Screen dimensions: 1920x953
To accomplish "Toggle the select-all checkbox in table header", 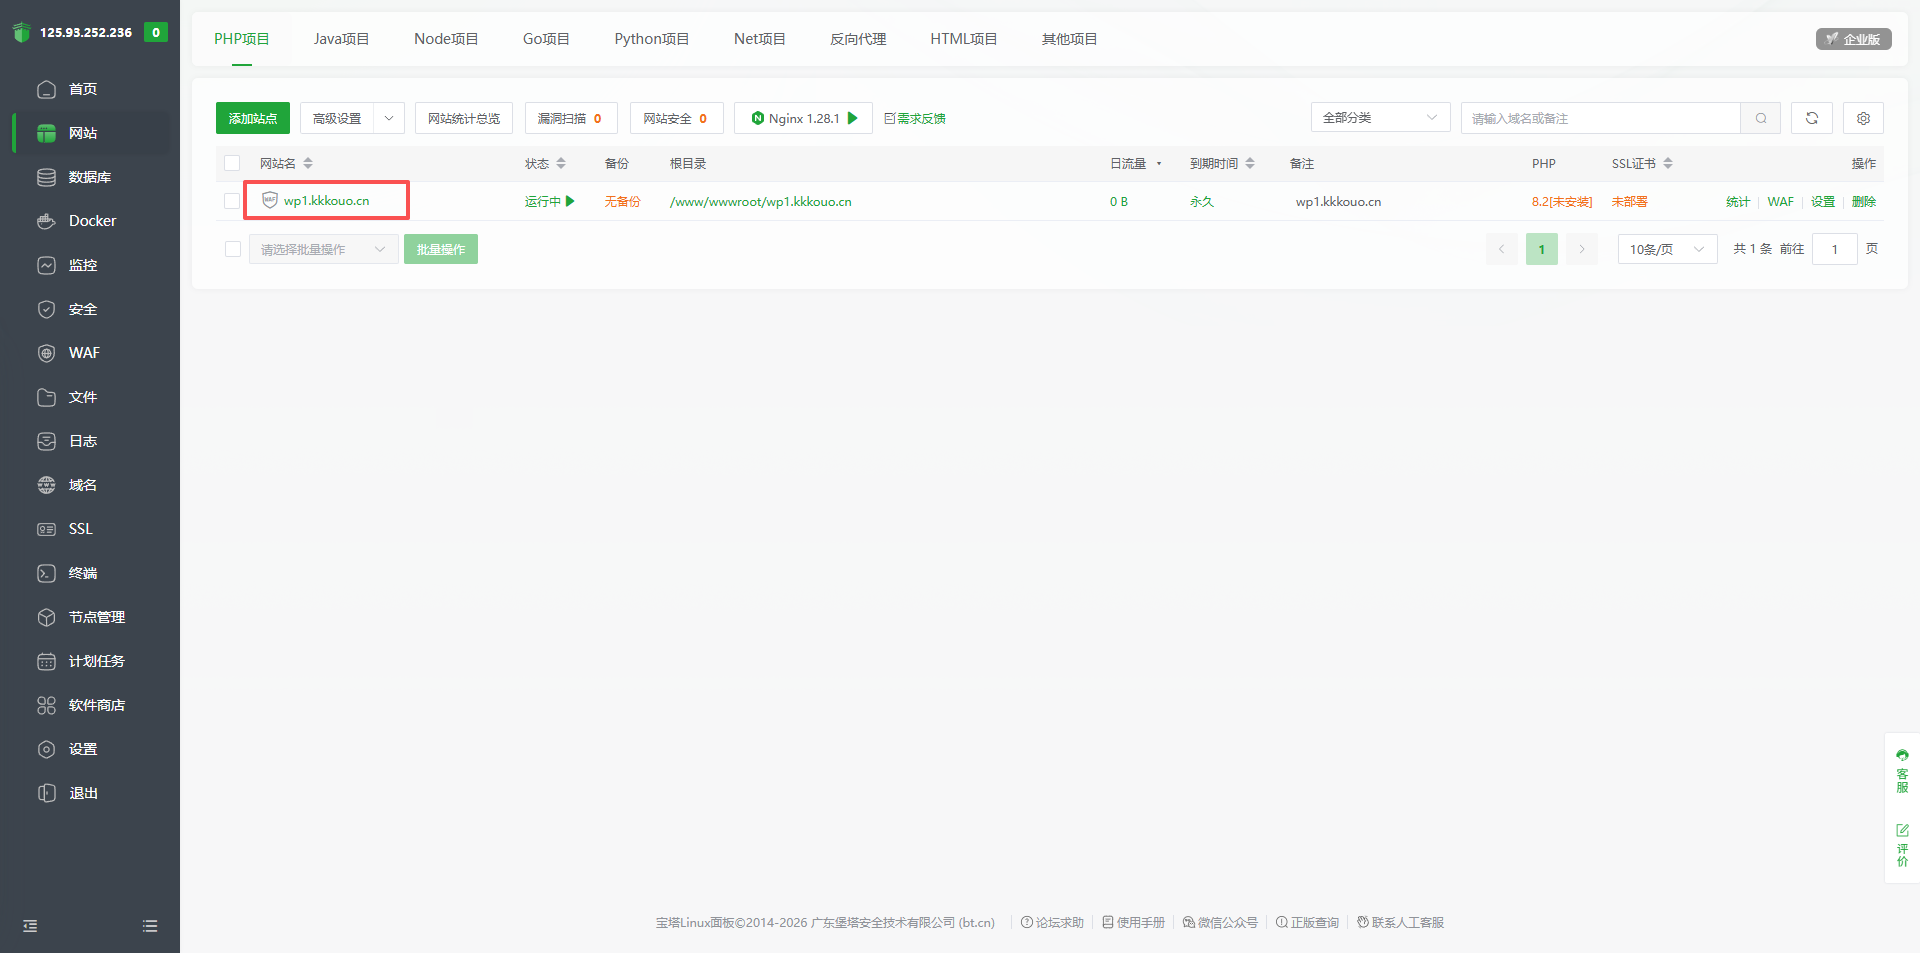I will click(x=232, y=163).
